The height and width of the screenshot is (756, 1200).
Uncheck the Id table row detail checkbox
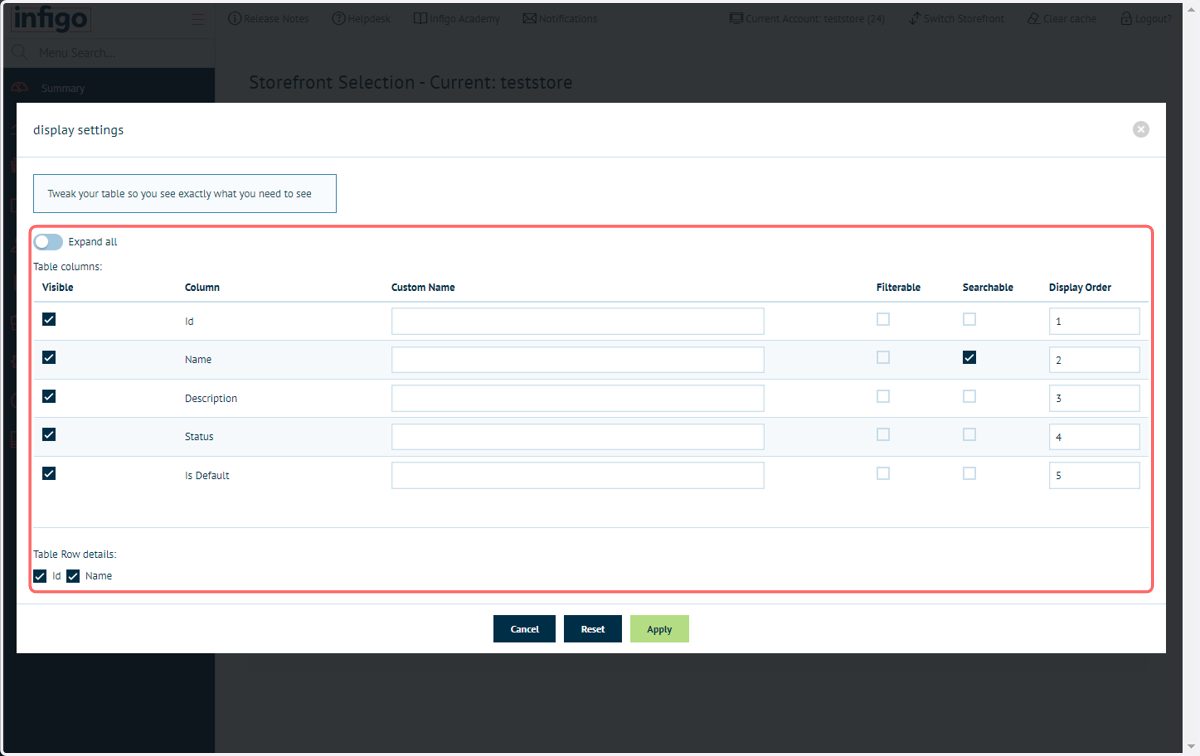click(40, 576)
